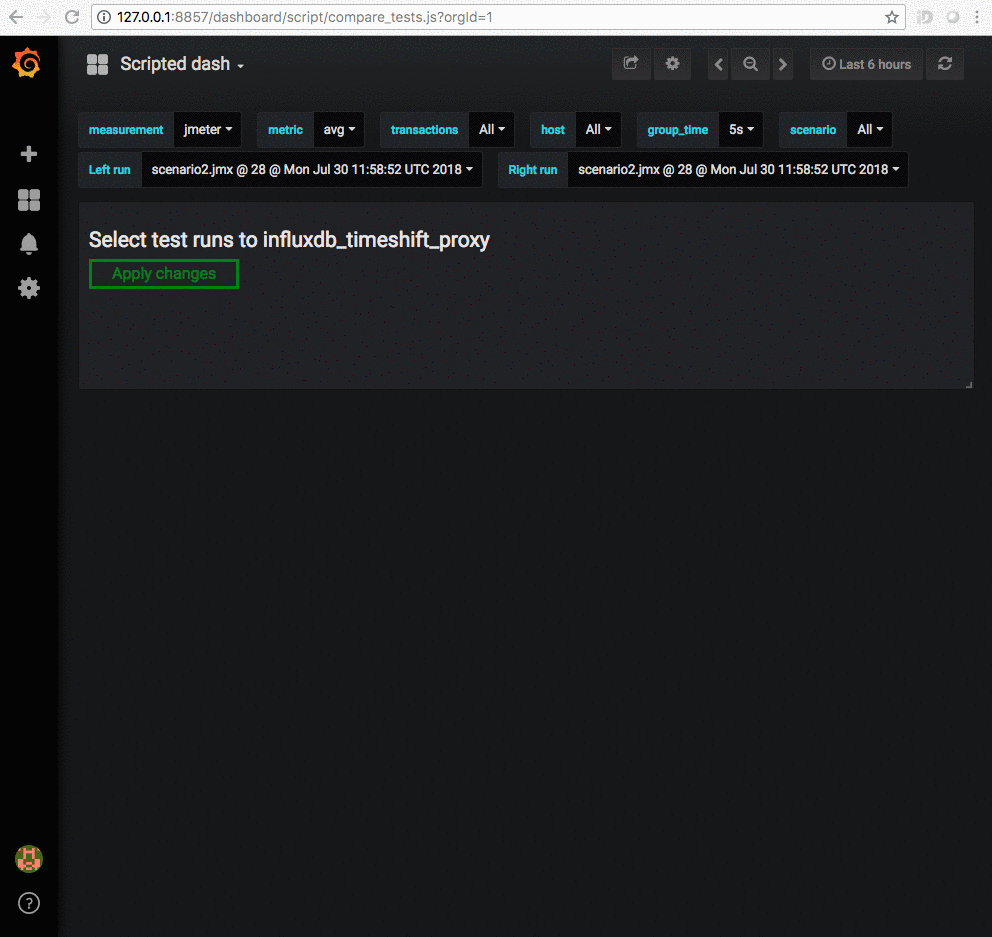Reload the browser page

point(71,17)
